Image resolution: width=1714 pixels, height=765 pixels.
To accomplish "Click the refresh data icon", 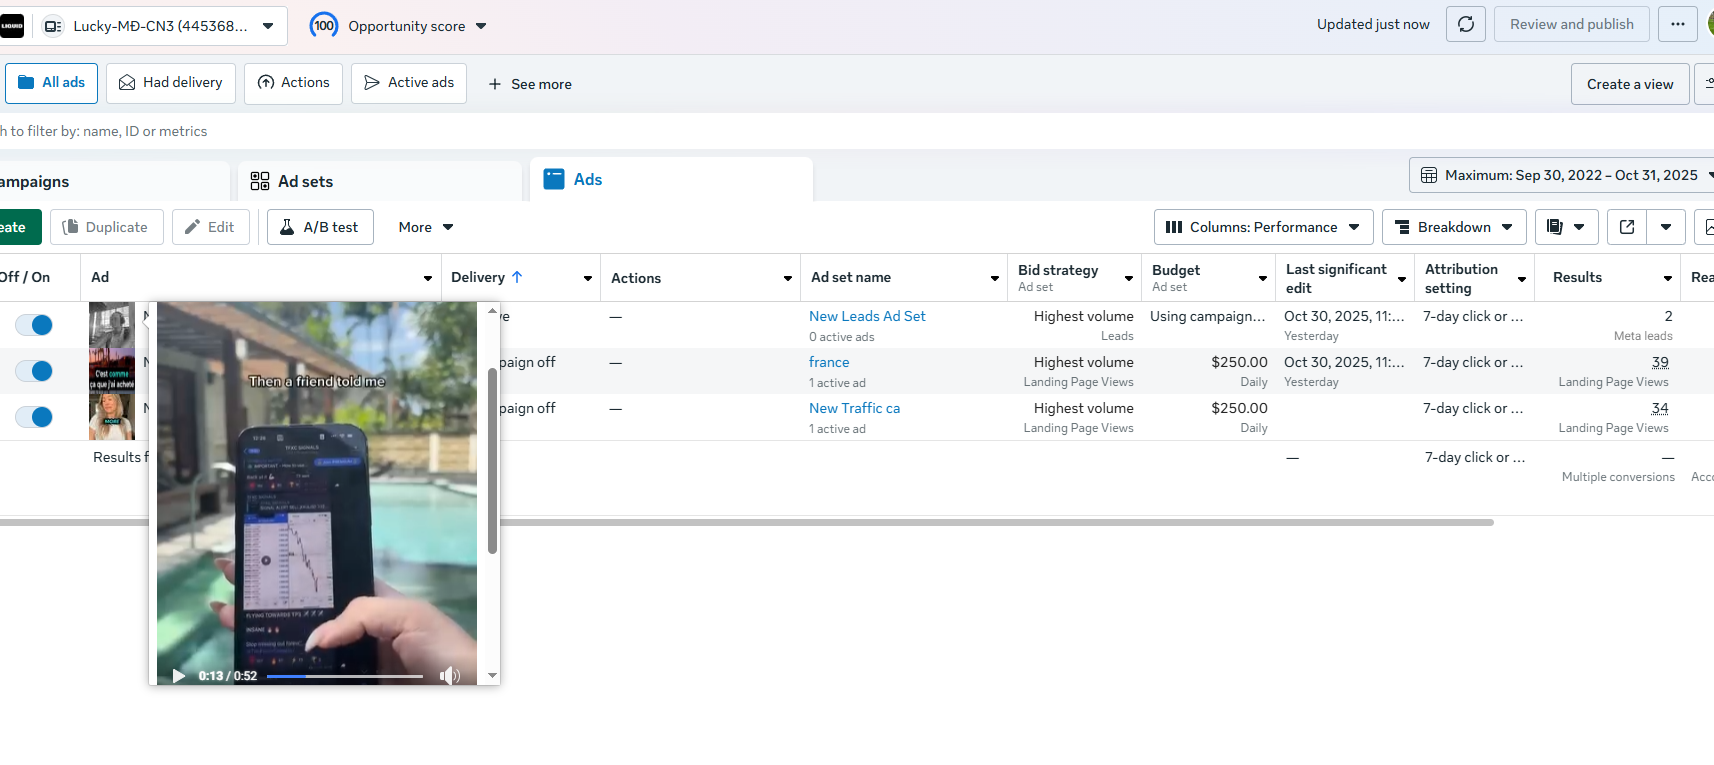I will tap(1466, 24).
